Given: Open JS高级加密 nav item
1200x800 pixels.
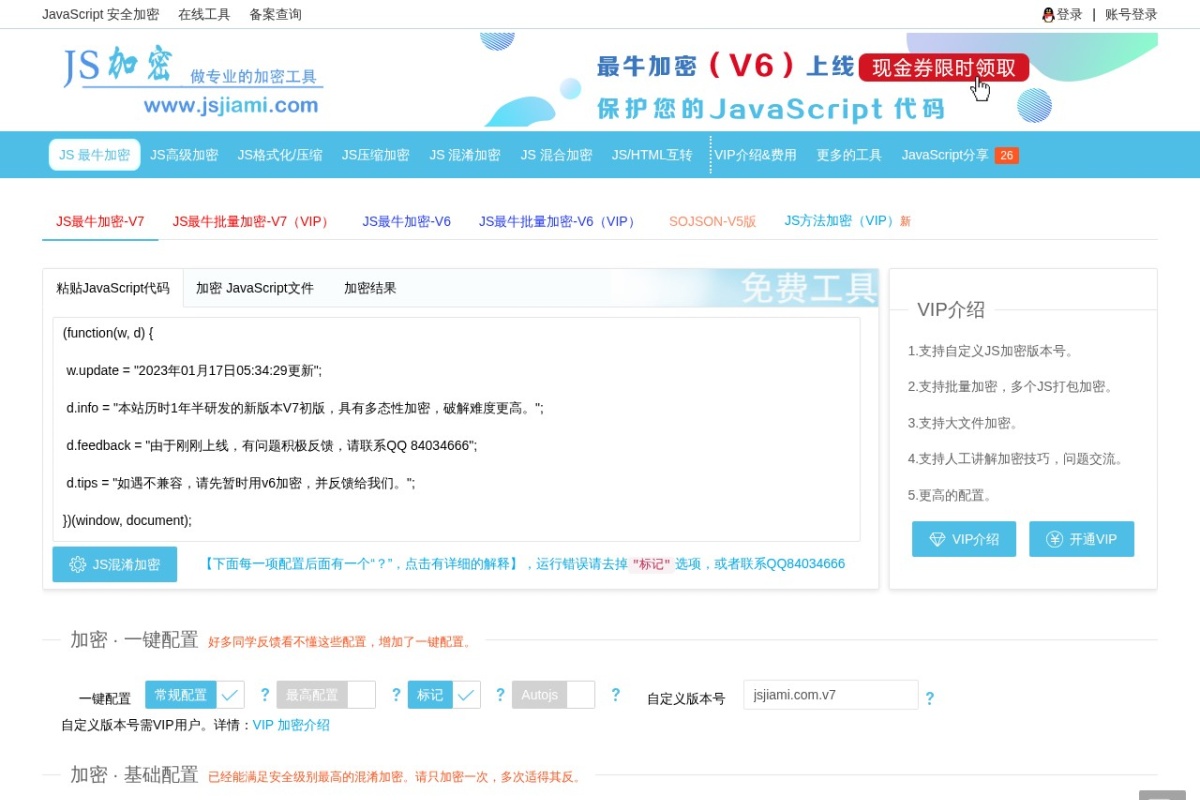Looking at the screenshot, I should 184,155.
